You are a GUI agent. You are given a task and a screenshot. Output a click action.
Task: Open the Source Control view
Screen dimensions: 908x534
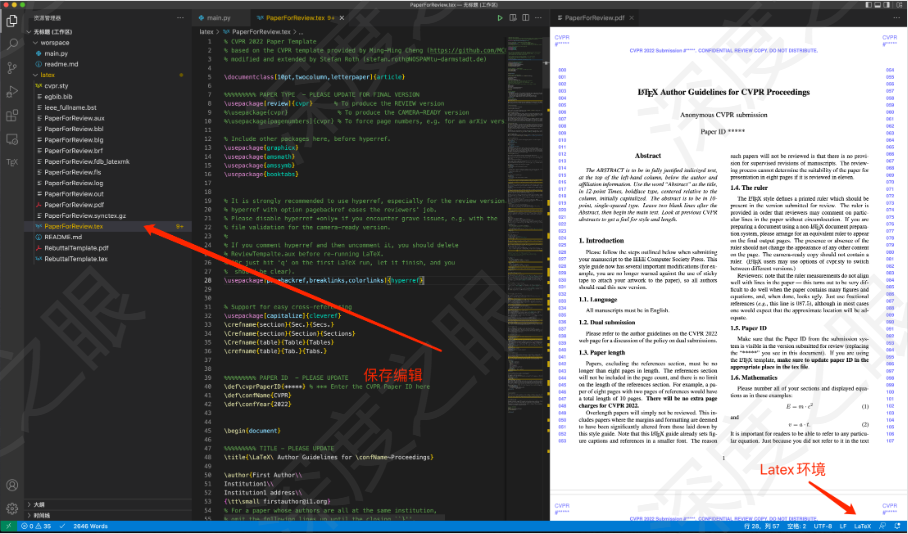(12, 68)
